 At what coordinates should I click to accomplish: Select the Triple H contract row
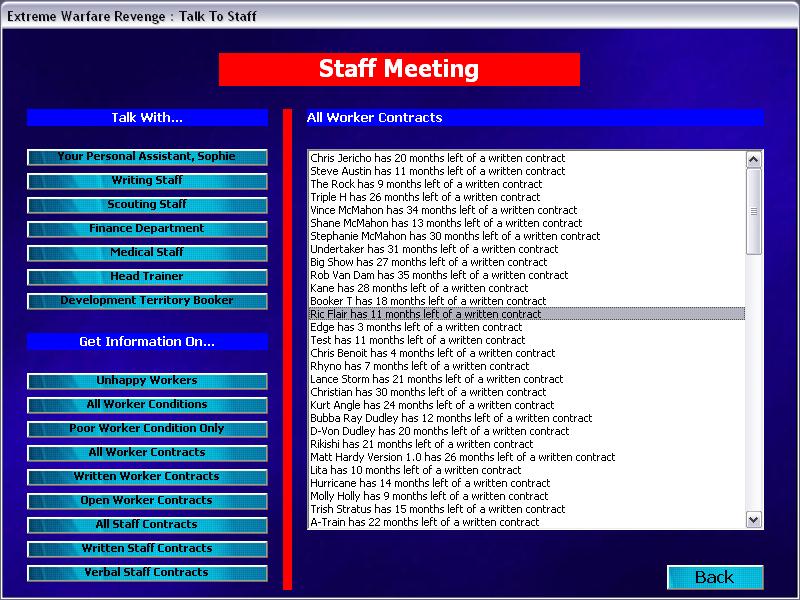click(x=527, y=197)
